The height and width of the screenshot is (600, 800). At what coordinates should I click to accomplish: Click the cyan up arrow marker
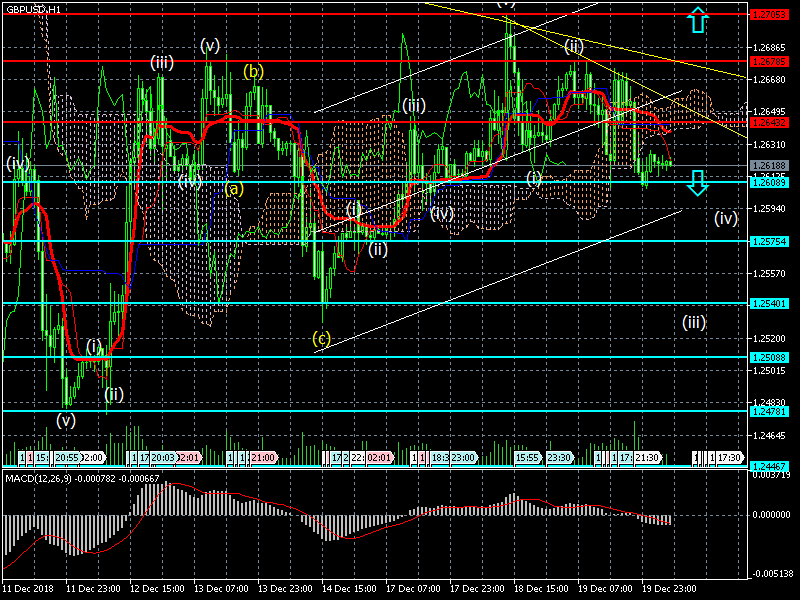(x=698, y=20)
